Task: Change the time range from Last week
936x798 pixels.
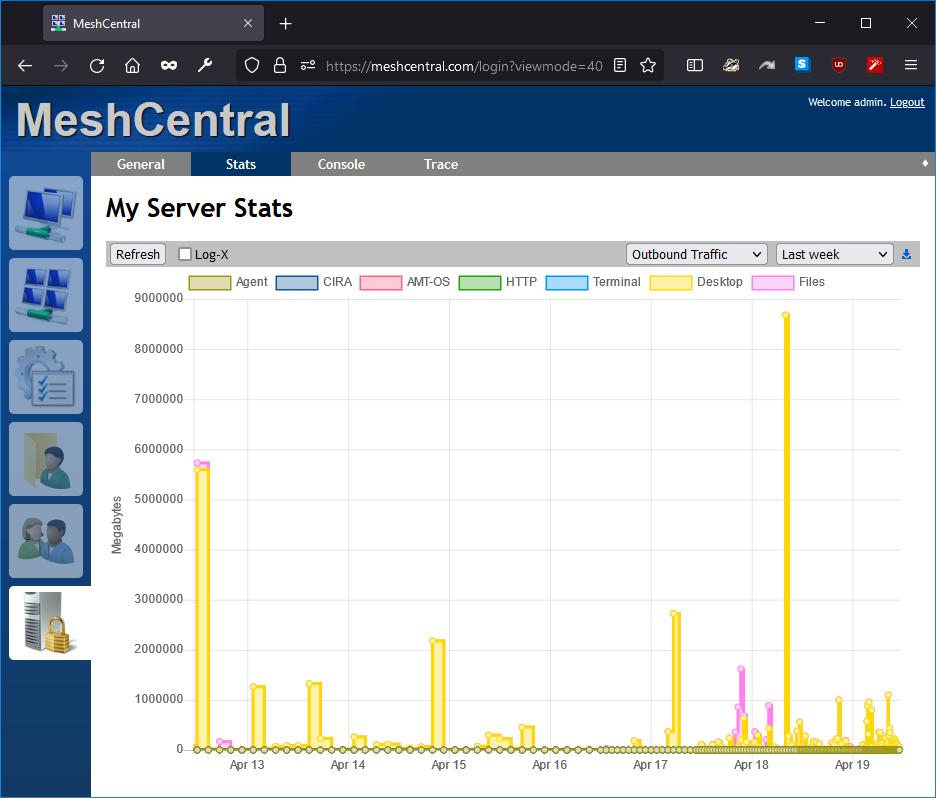Action: [x=834, y=254]
